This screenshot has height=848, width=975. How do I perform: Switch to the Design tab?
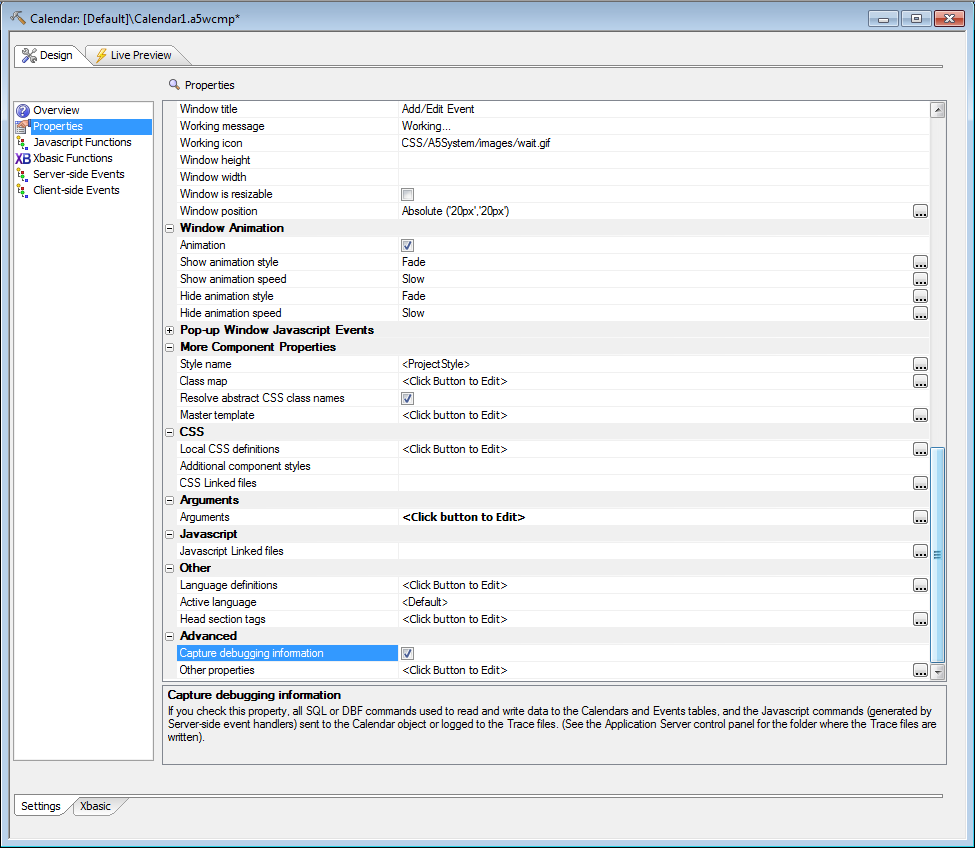(x=47, y=55)
